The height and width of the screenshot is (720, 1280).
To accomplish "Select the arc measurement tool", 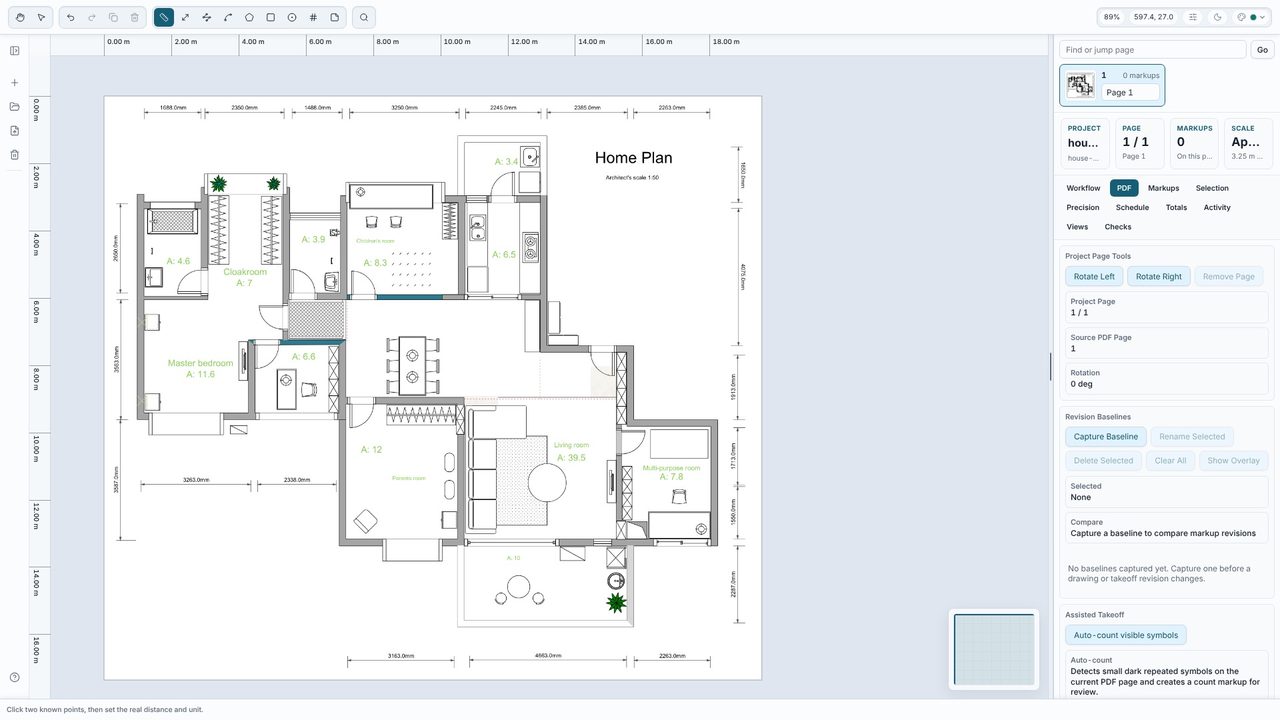I will coord(228,17).
